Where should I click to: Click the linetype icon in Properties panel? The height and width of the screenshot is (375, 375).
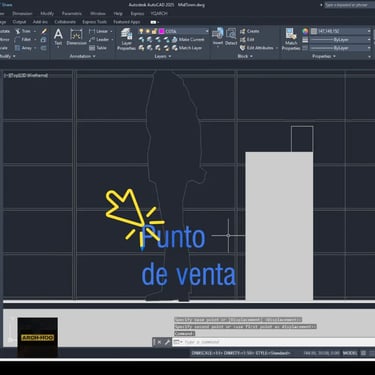(305, 48)
